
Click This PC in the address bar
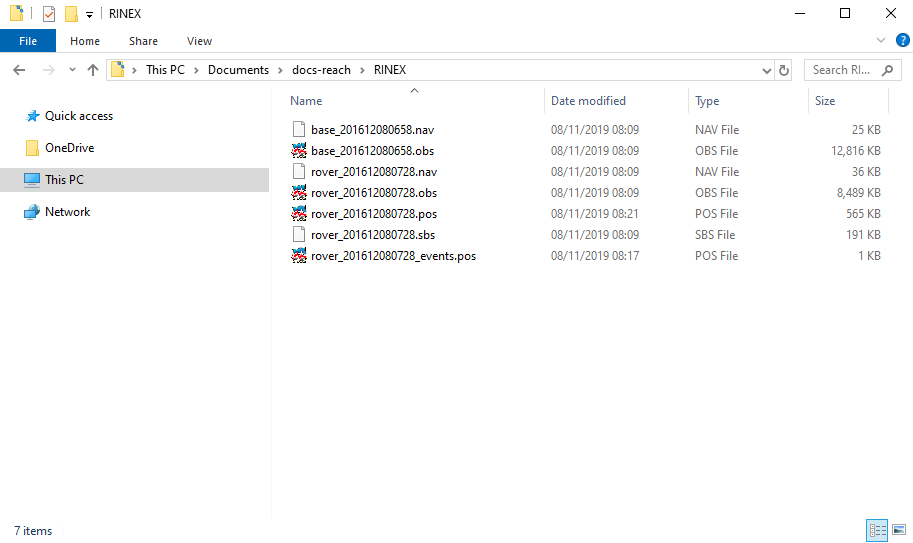click(165, 70)
